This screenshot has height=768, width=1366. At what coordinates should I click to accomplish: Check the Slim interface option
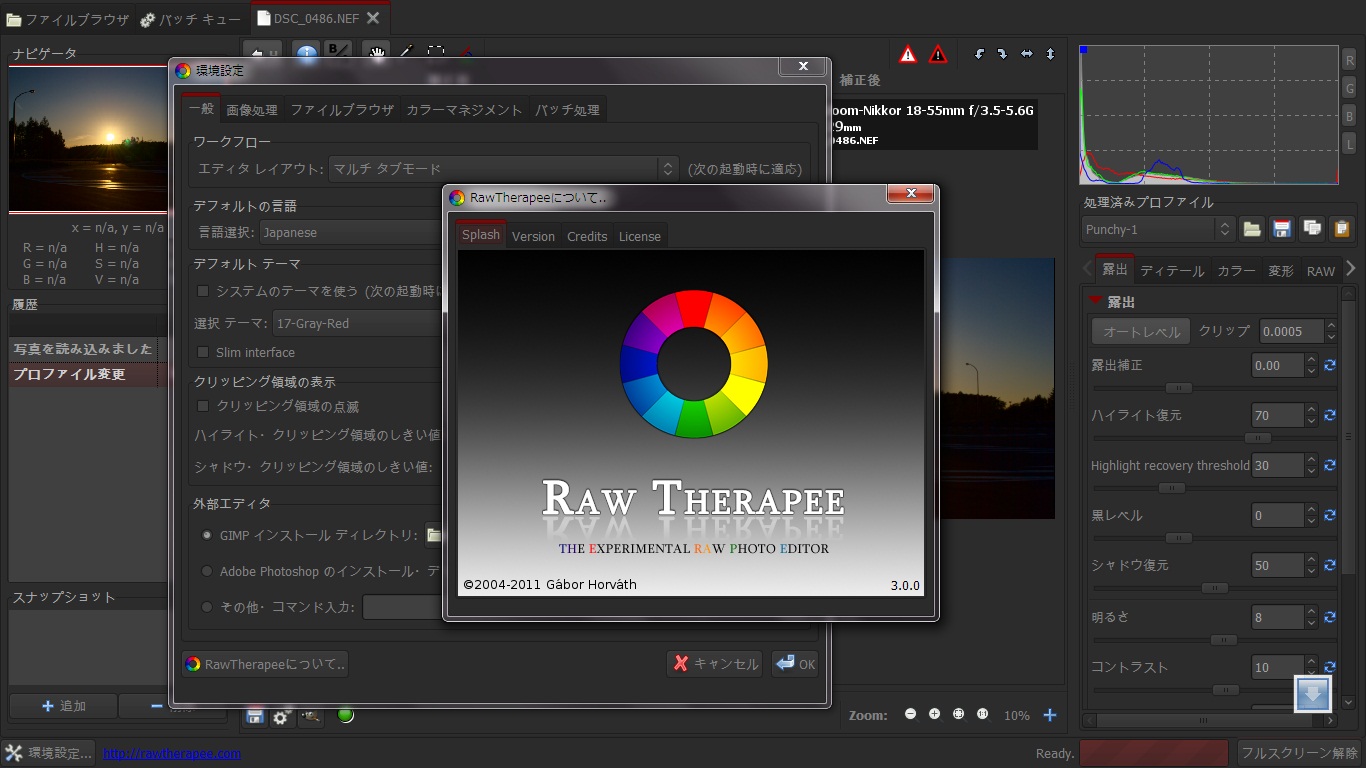tap(203, 352)
